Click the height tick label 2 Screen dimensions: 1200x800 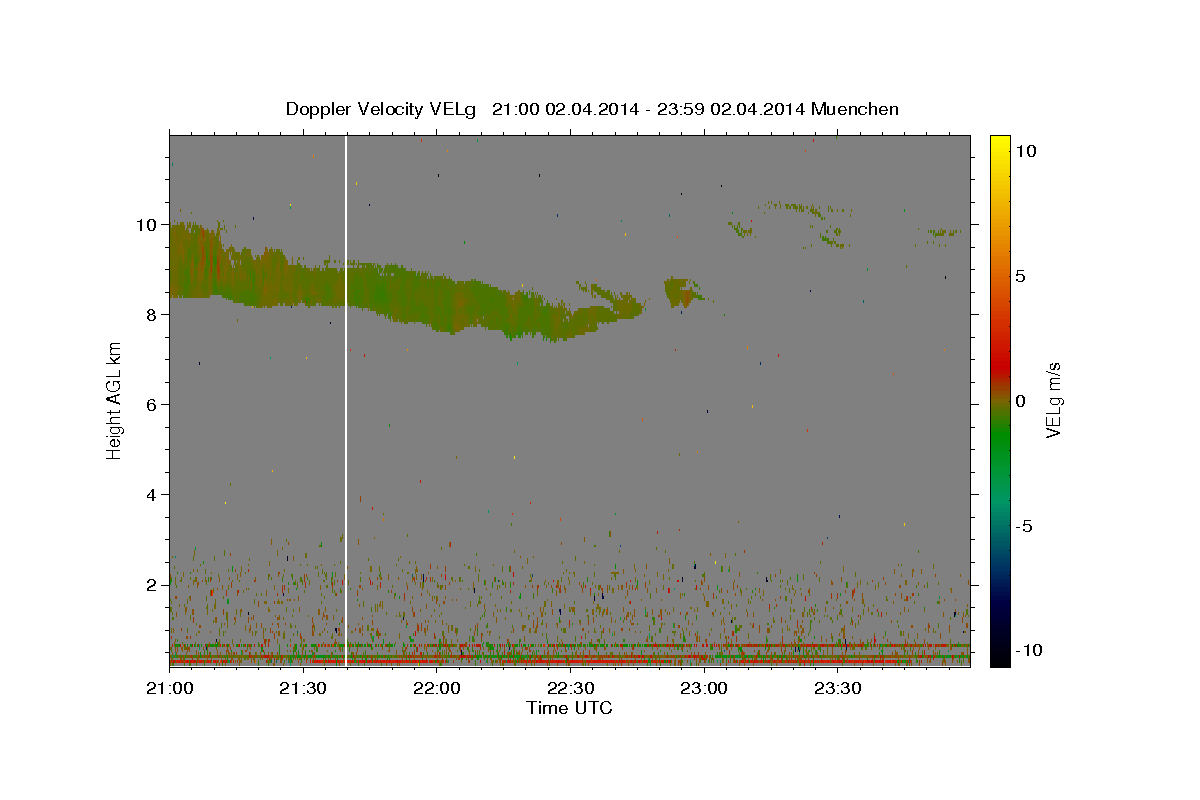153,585
